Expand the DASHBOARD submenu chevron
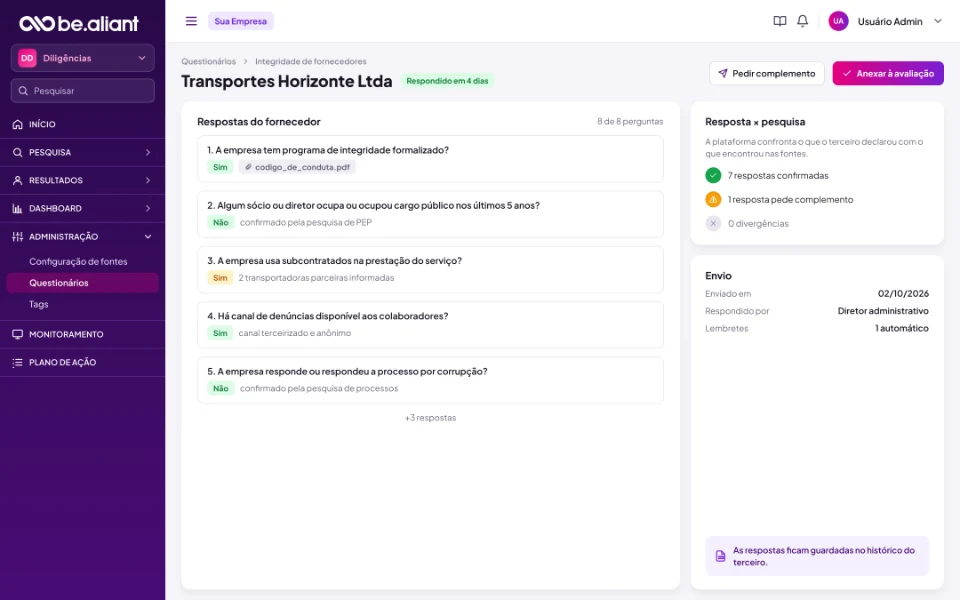Screen dimensions: 960x600 click(x=148, y=209)
